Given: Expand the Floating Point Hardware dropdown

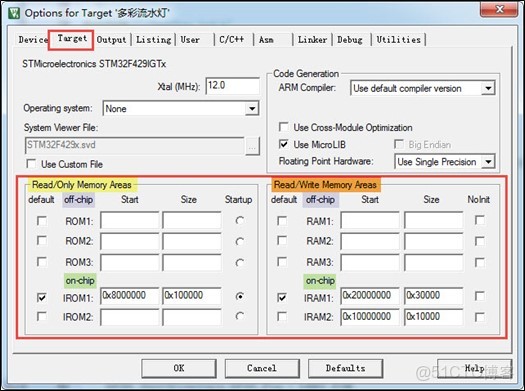Looking at the screenshot, I should (488, 162).
